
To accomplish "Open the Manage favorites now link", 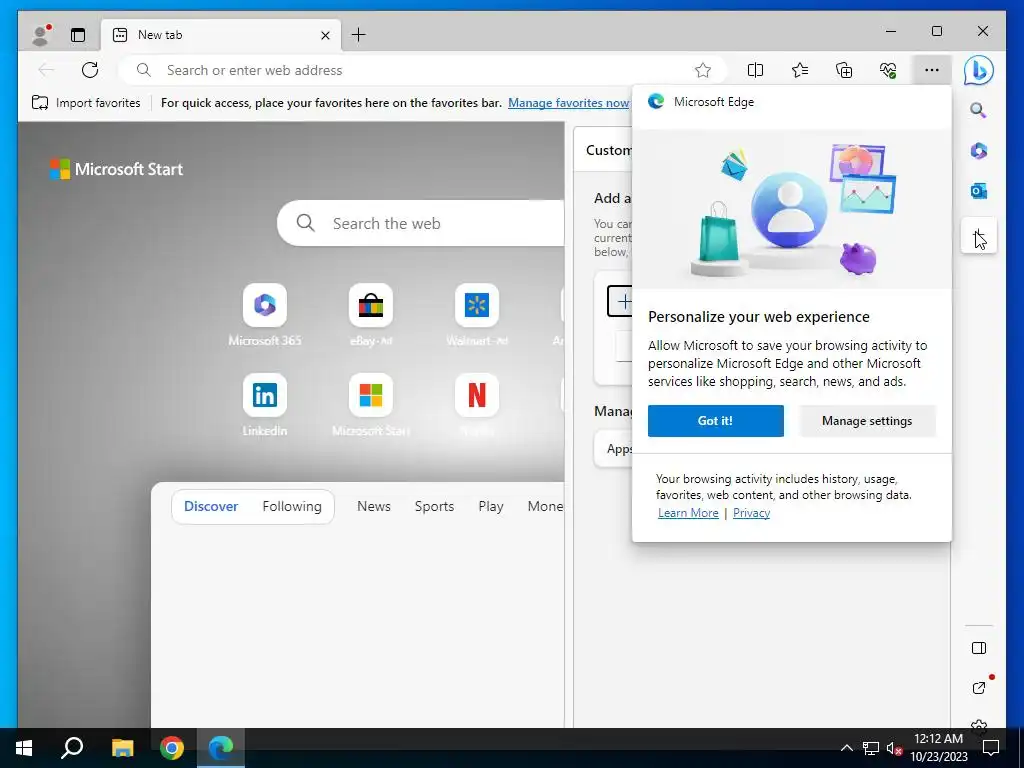I will (x=568, y=103).
